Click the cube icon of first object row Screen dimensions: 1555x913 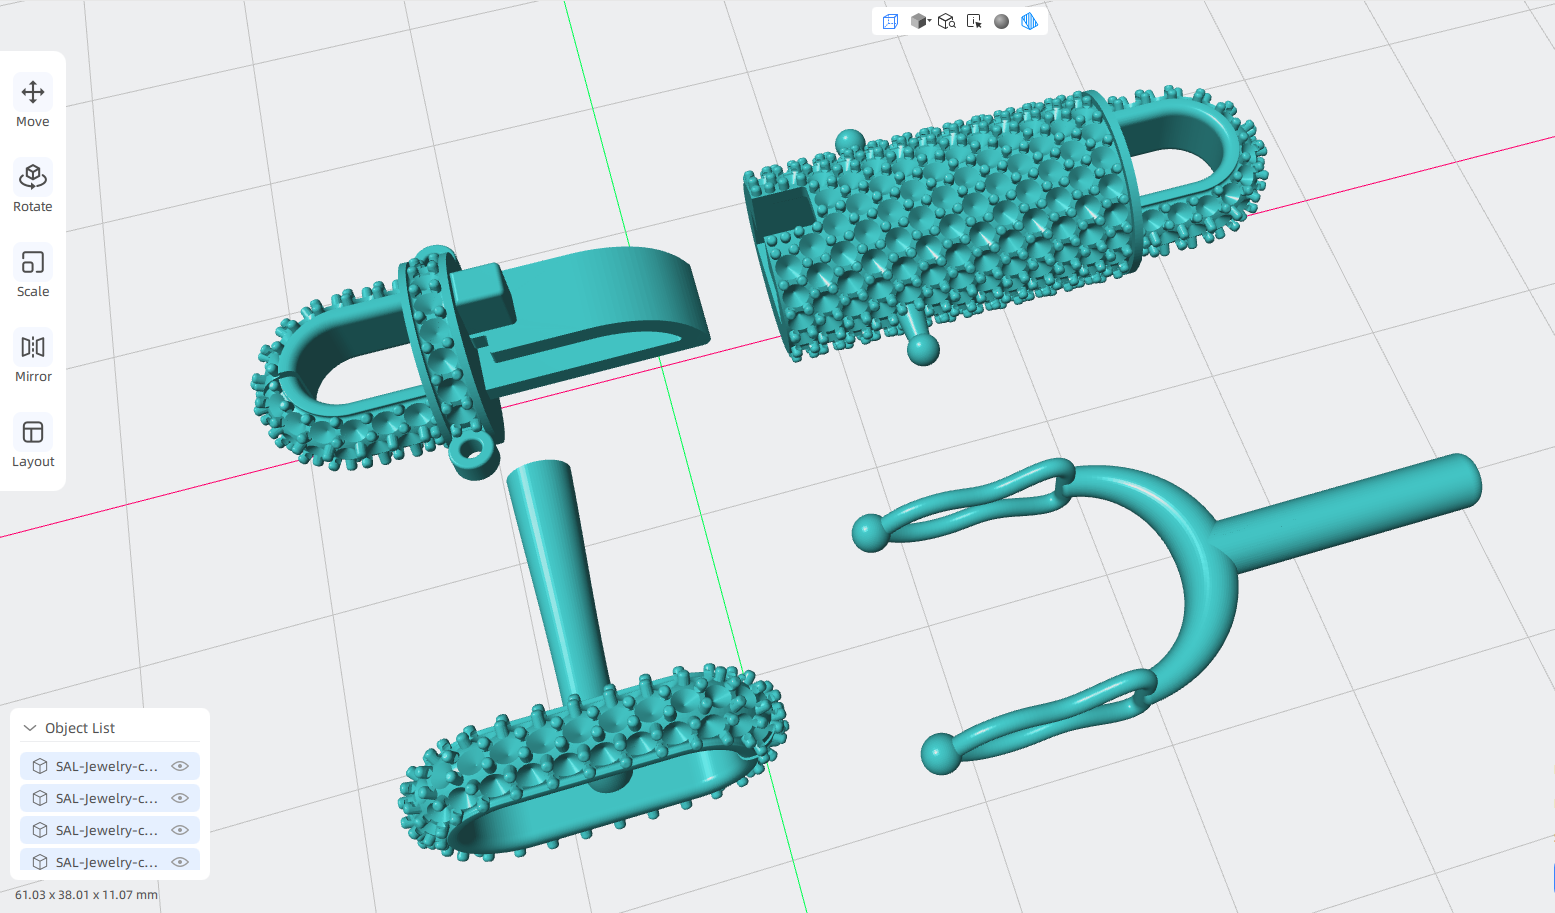[x=40, y=766]
